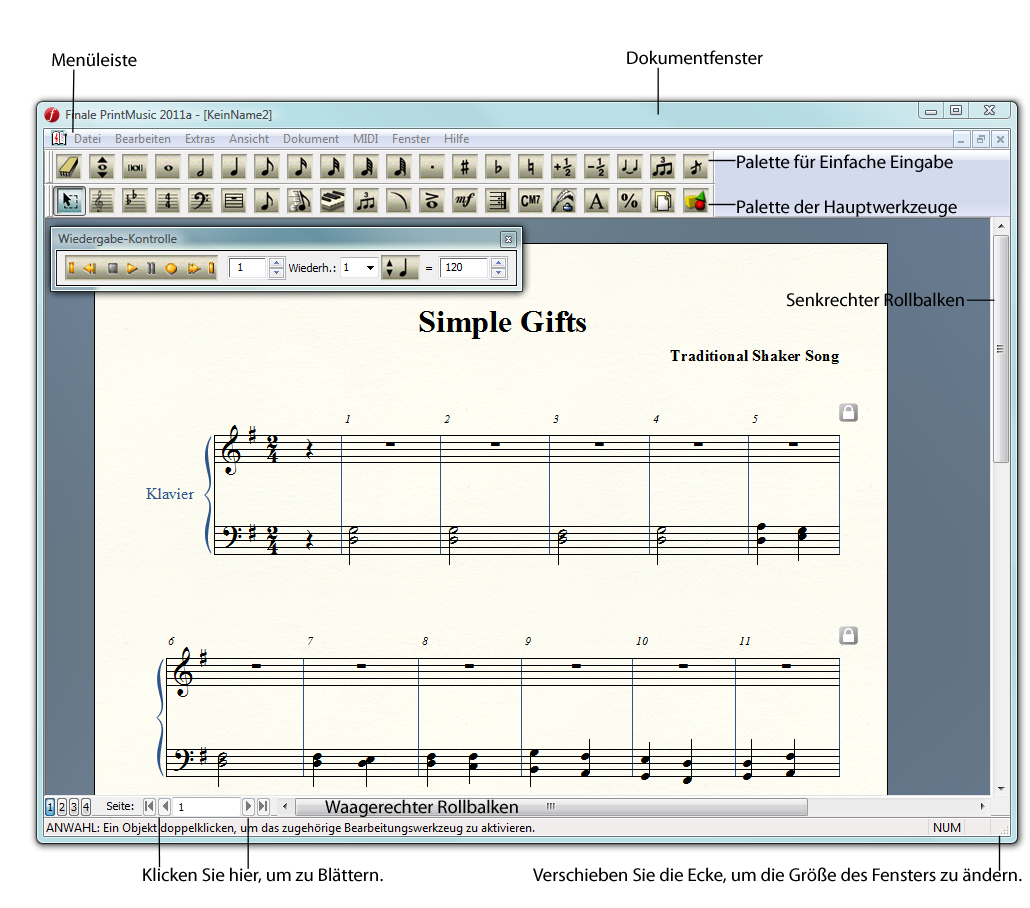
Task: Select the Time Signature tool
Action: [x=168, y=201]
